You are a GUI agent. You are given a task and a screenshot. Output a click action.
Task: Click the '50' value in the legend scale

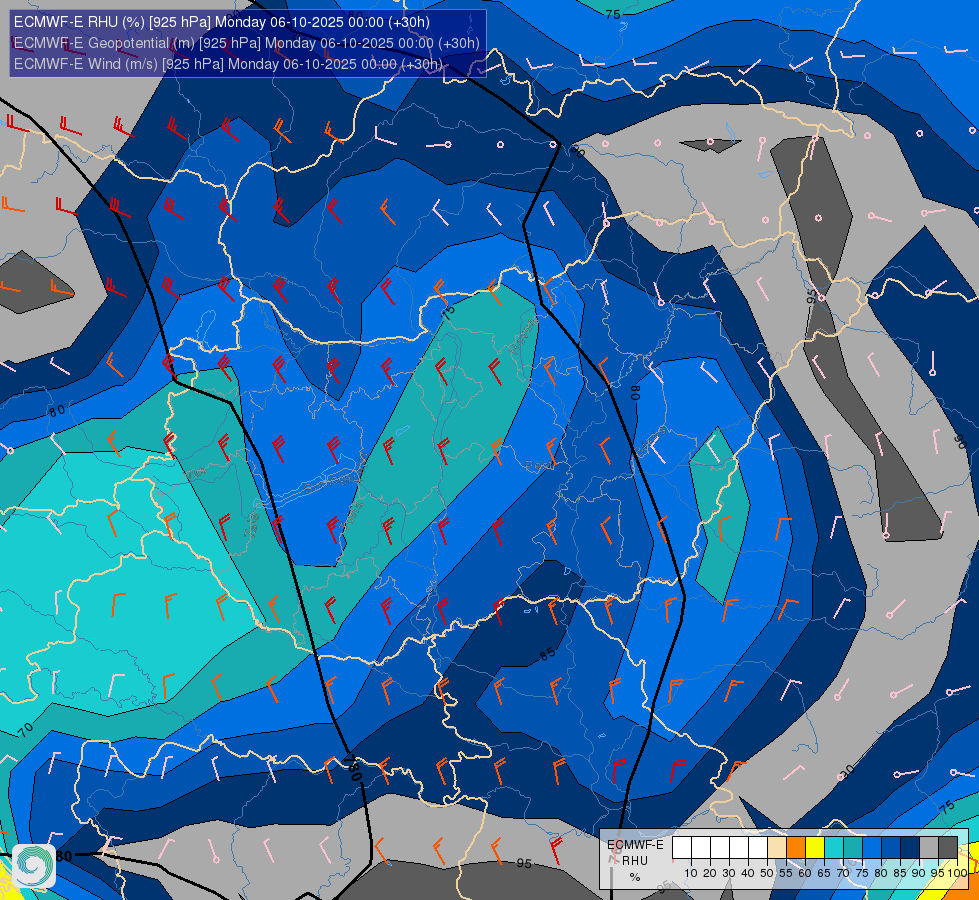(767, 873)
